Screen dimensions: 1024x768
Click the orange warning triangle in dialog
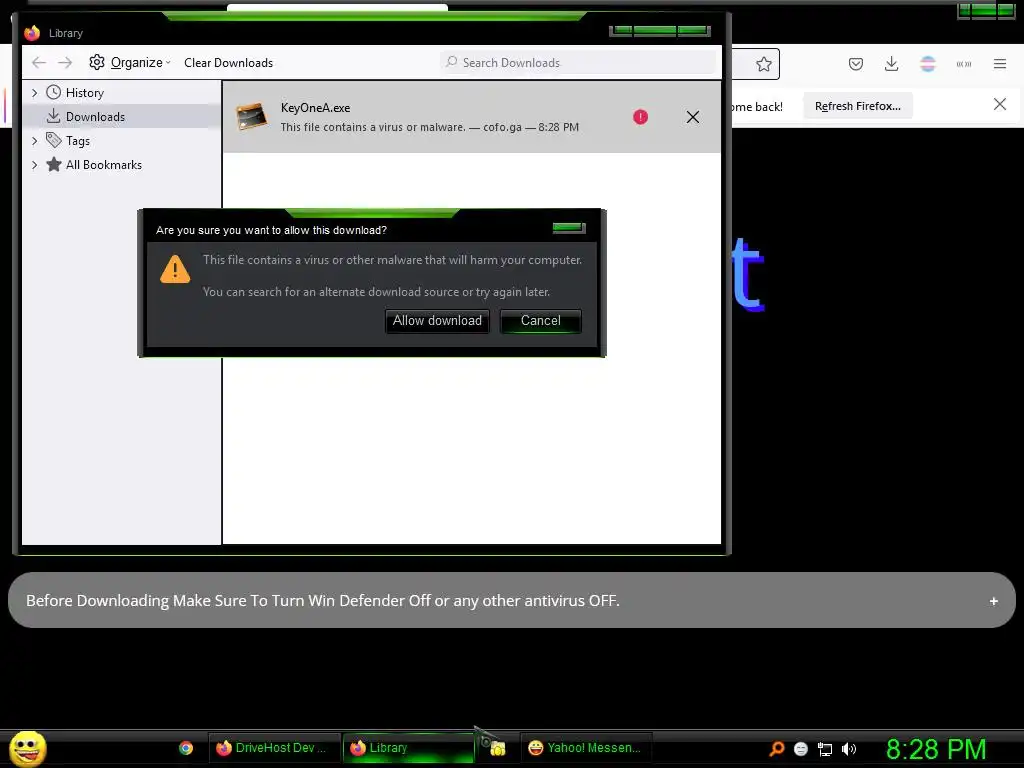pos(175,269)
